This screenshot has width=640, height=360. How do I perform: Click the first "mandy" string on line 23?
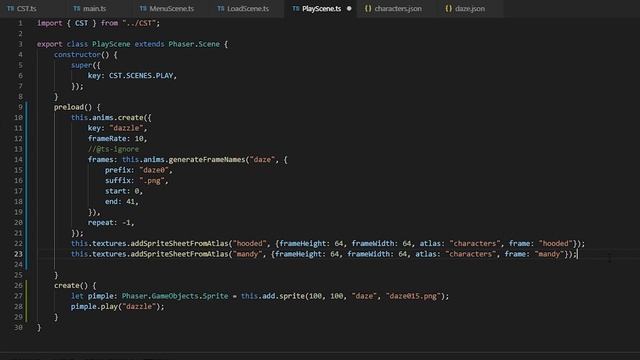(247, 254)
